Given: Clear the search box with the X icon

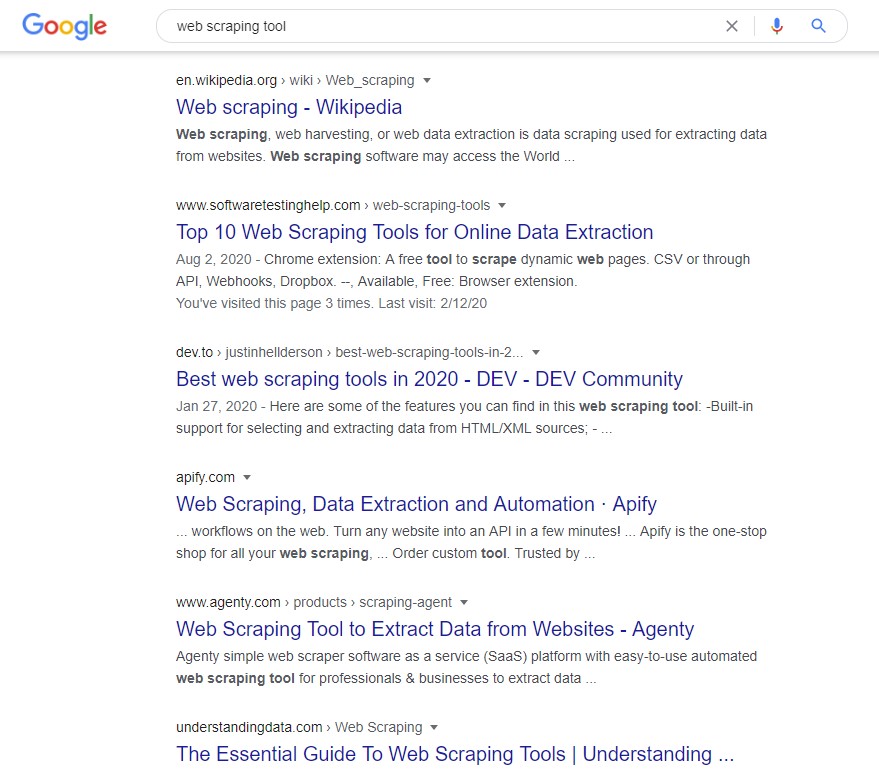Looking at the screenshot, I should (x=732, y=26).
